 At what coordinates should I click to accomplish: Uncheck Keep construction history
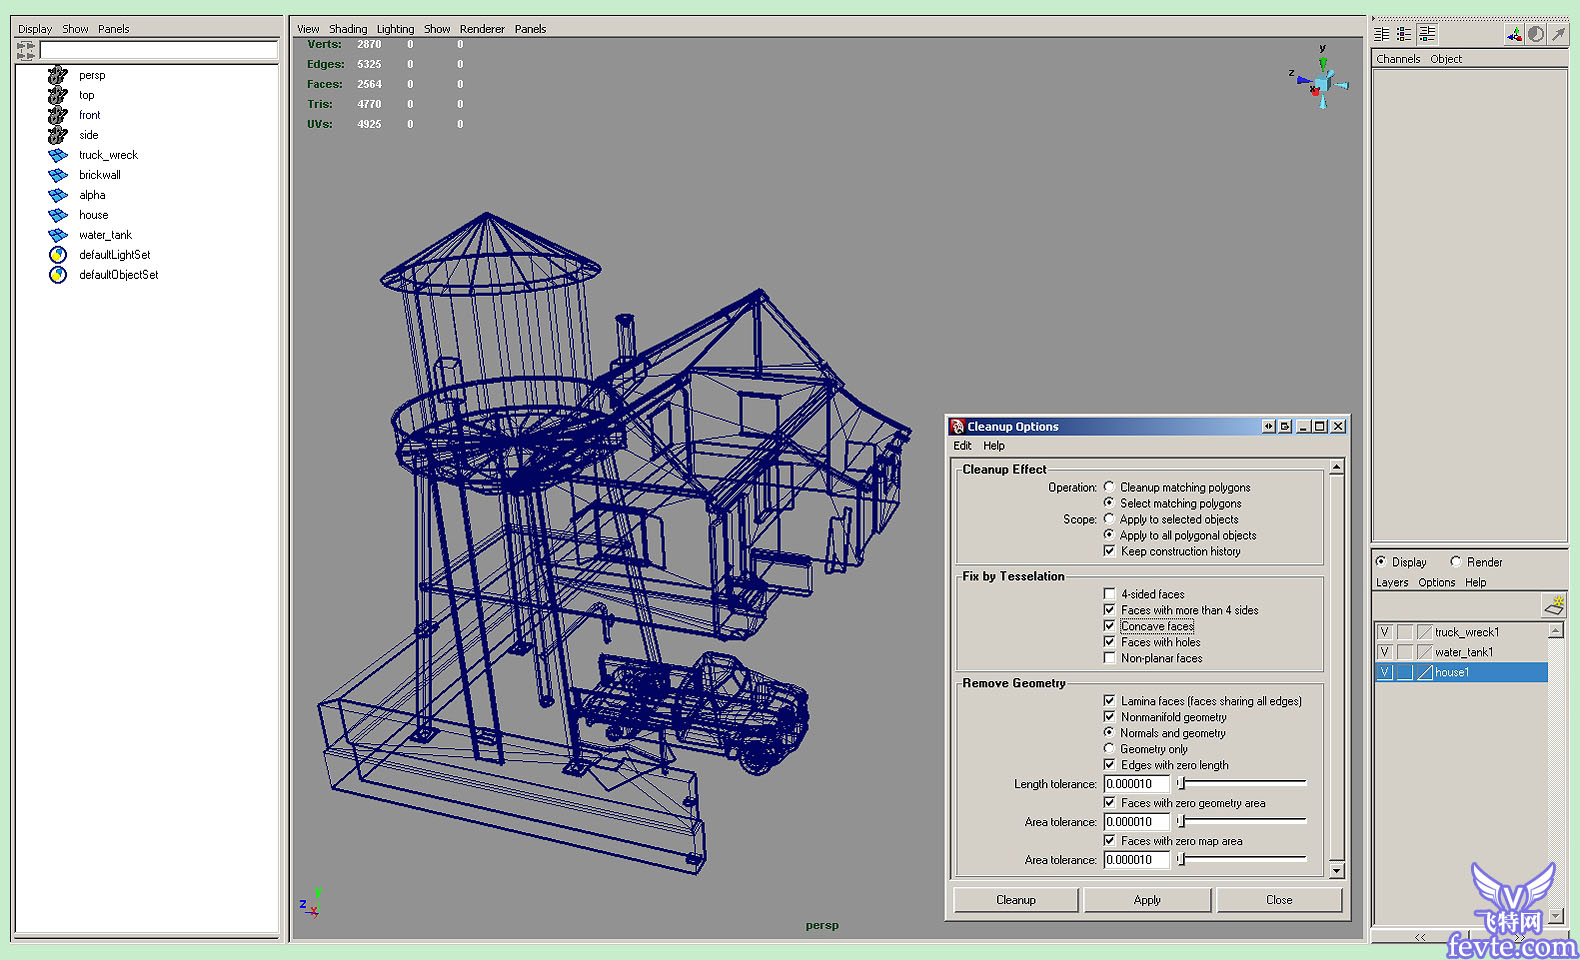[1109, 551]
